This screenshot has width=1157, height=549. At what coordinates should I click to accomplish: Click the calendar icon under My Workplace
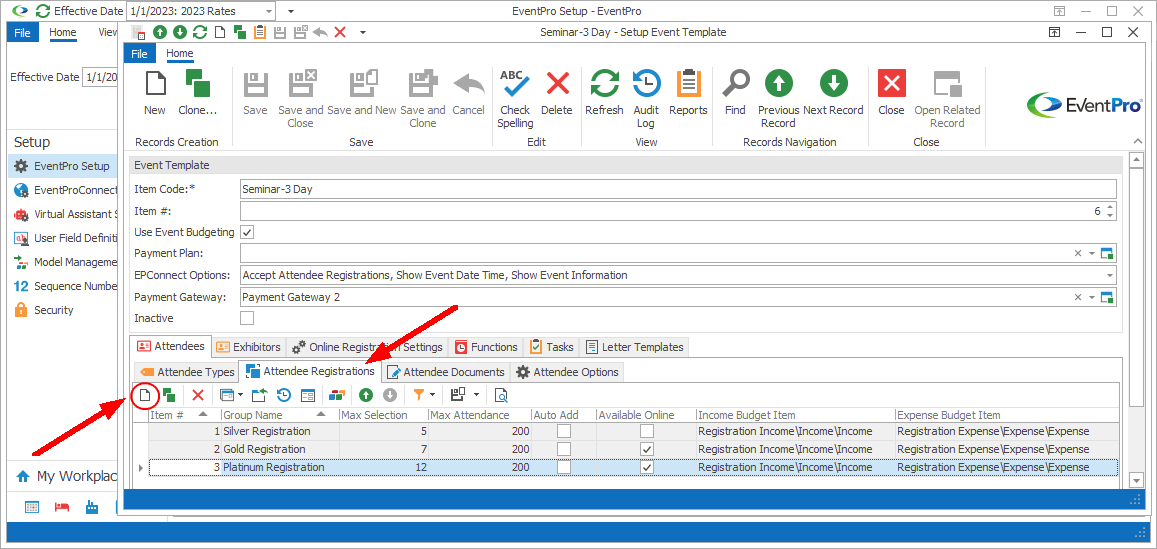tap(32, 507)
